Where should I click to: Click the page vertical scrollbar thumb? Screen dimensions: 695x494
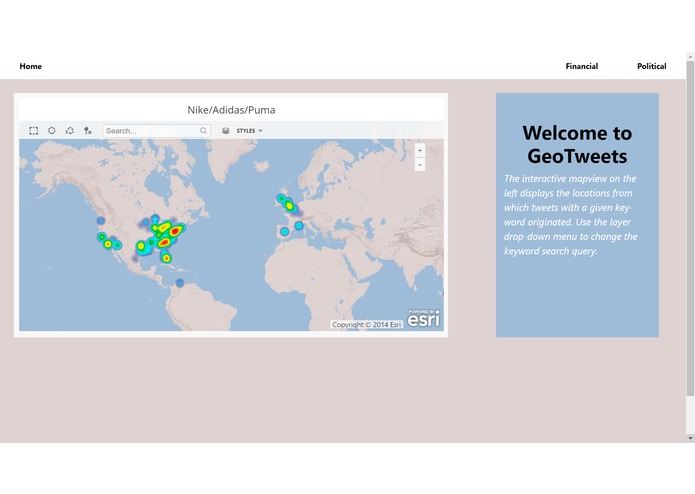(690, 228)
